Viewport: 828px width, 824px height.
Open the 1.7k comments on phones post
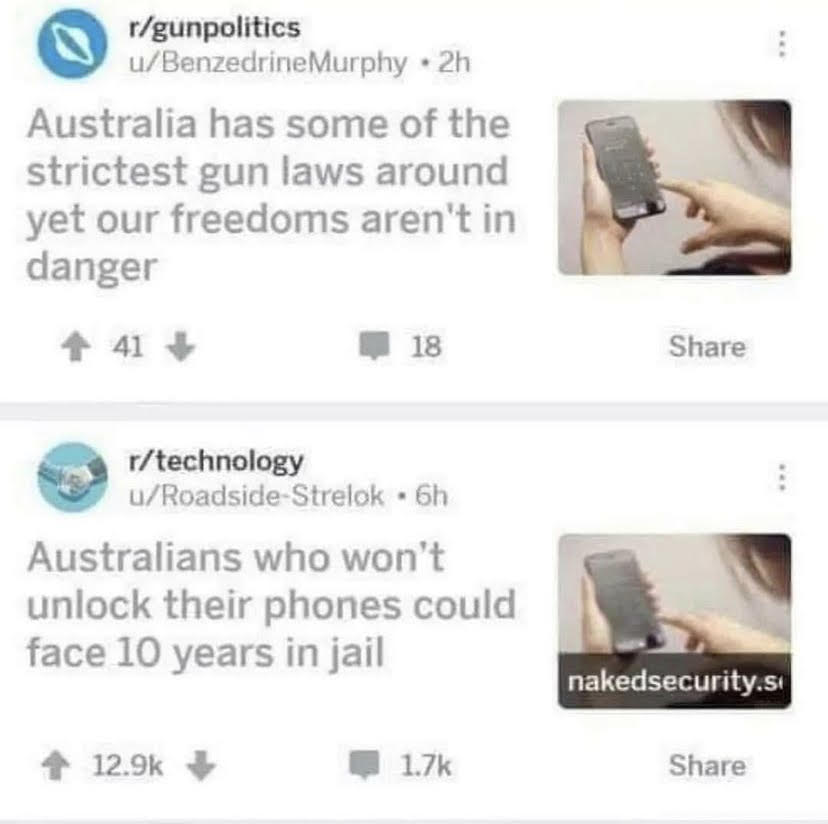click(400, 765)
